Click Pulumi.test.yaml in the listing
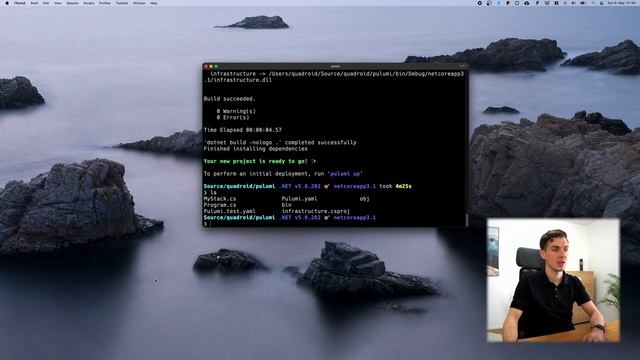Screen dimensions: 640x360 point(229,211)
